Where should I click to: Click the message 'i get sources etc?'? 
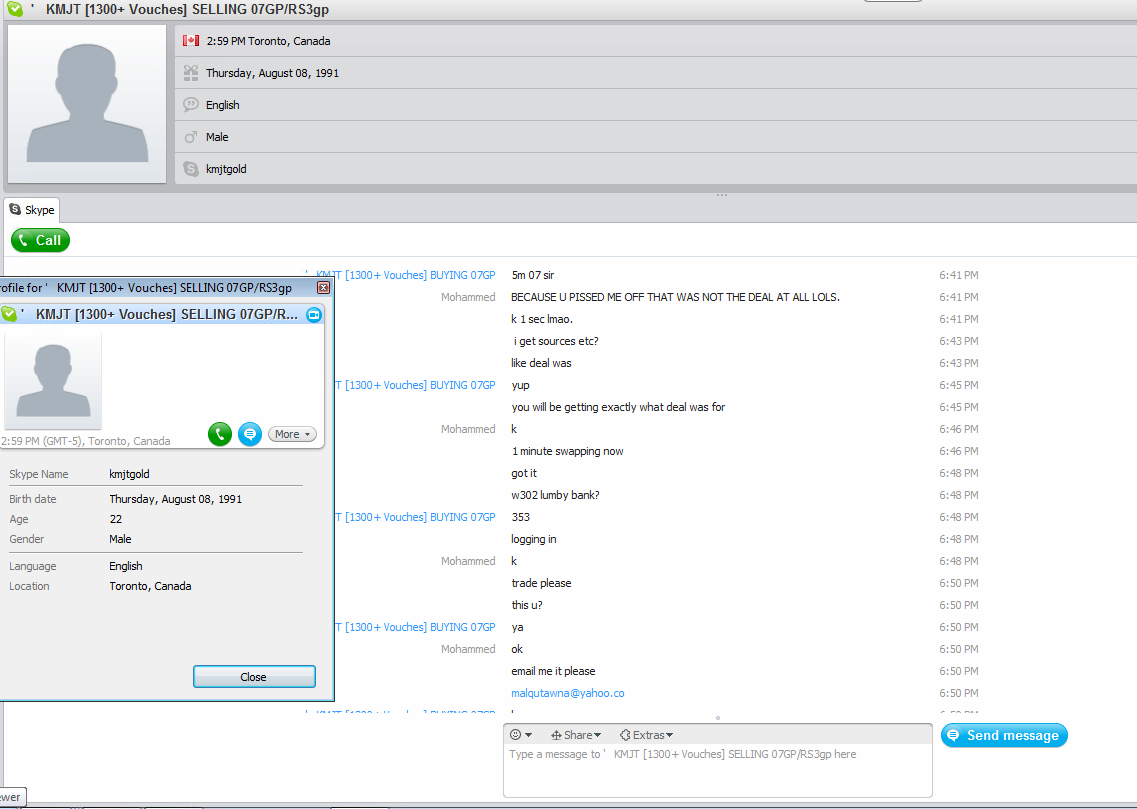[556, 341]
